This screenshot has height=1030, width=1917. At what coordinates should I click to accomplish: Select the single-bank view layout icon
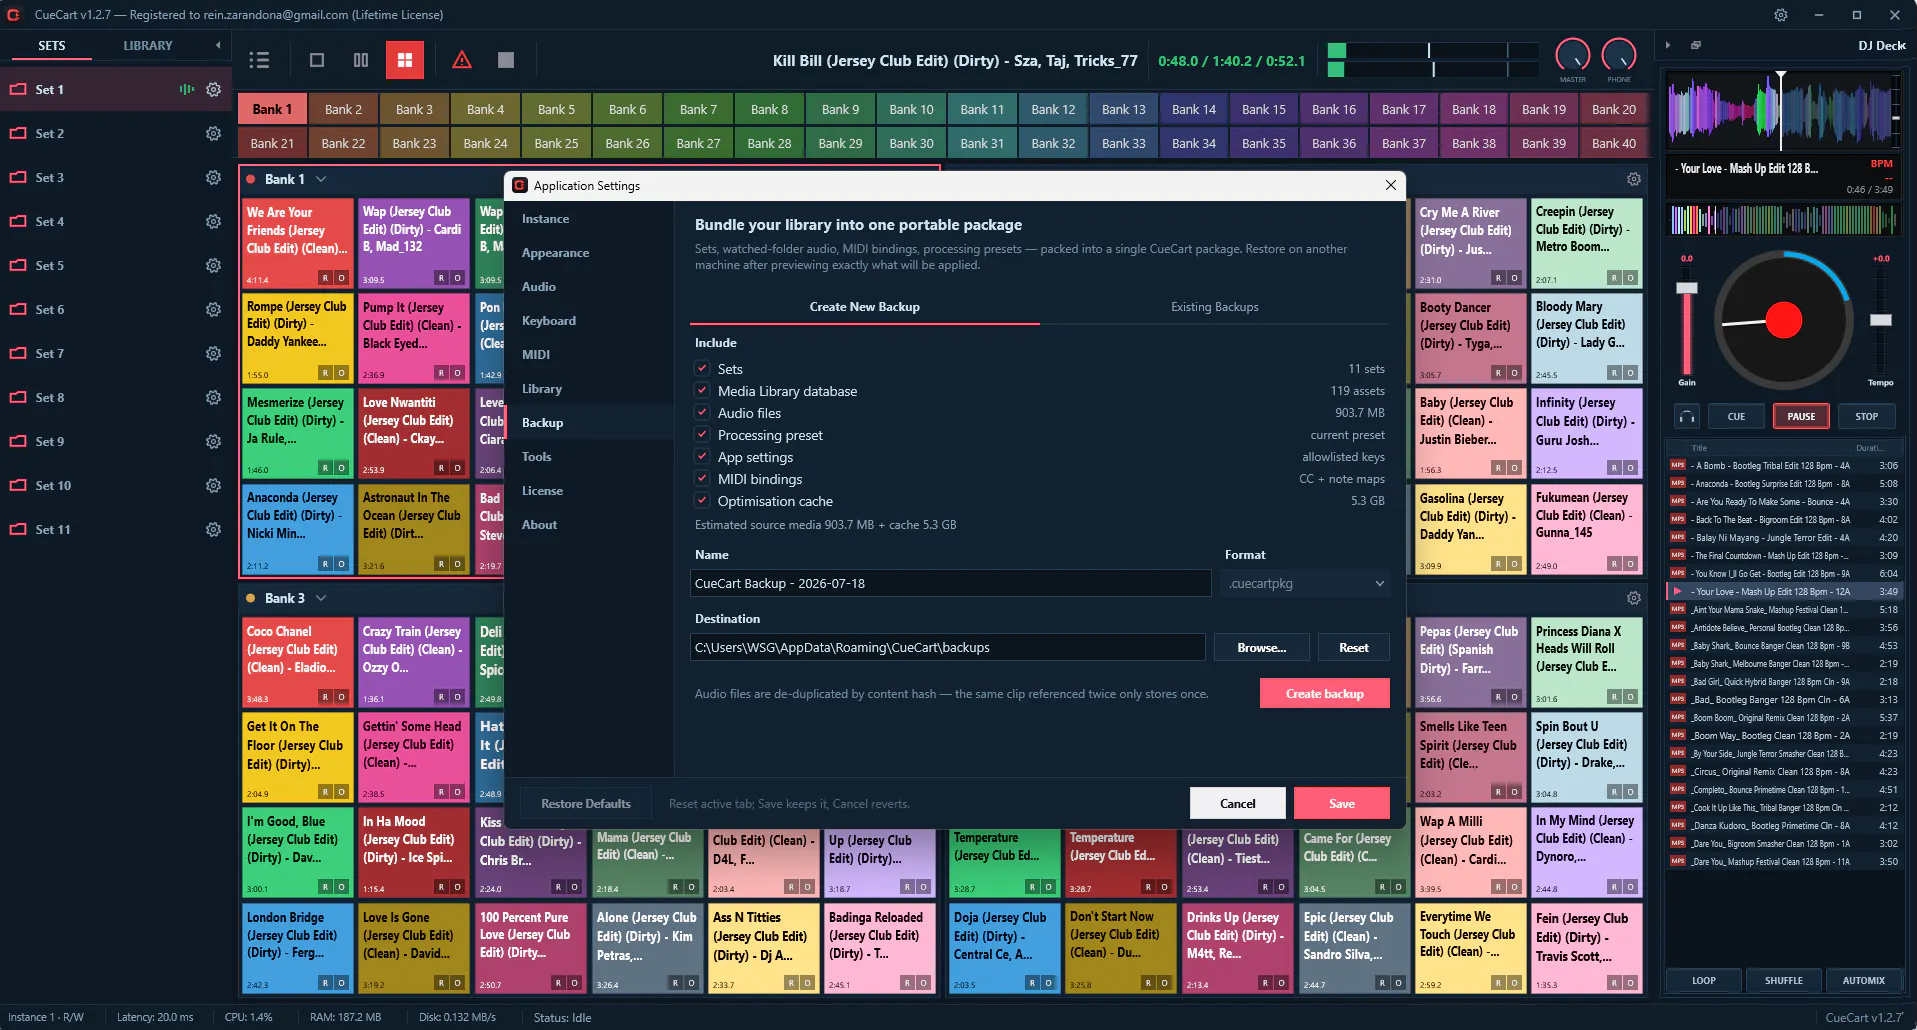(317, 60)
